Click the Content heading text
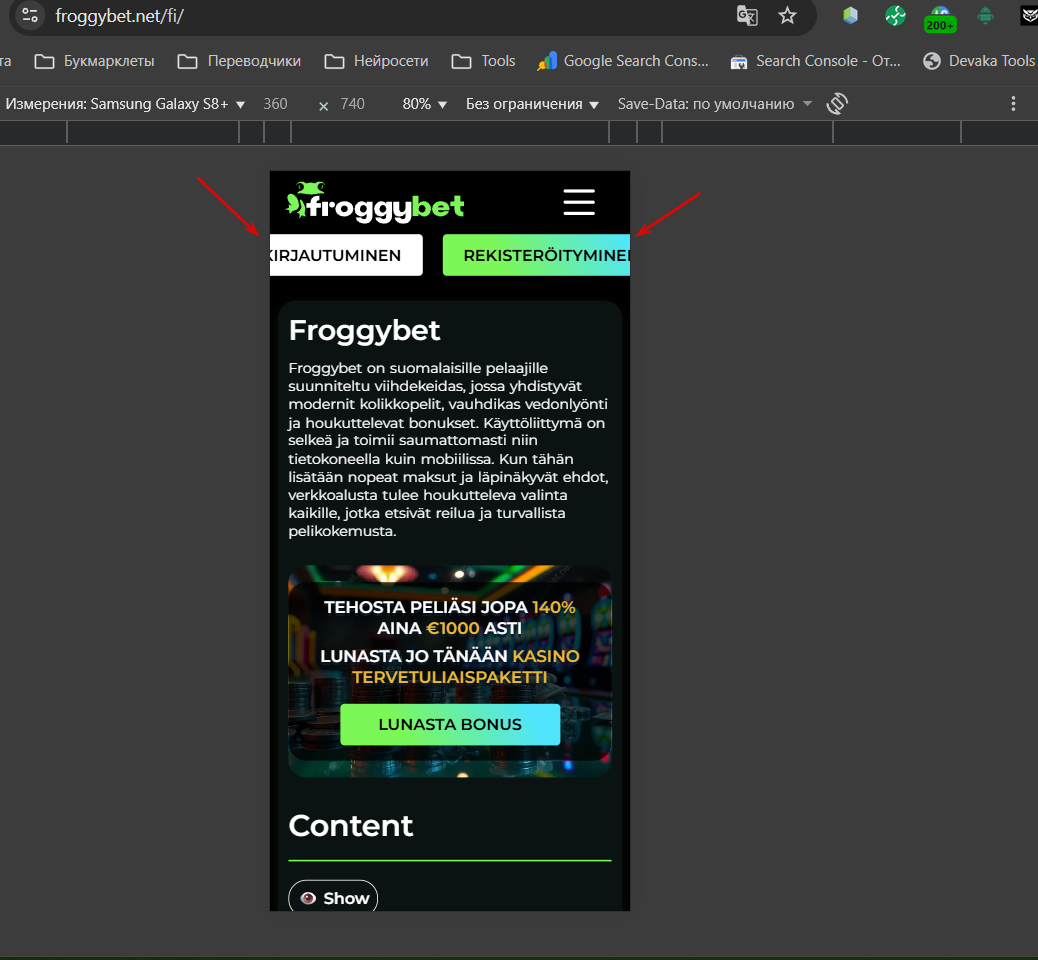This screenshot has width=1038, height=960. 351,826
